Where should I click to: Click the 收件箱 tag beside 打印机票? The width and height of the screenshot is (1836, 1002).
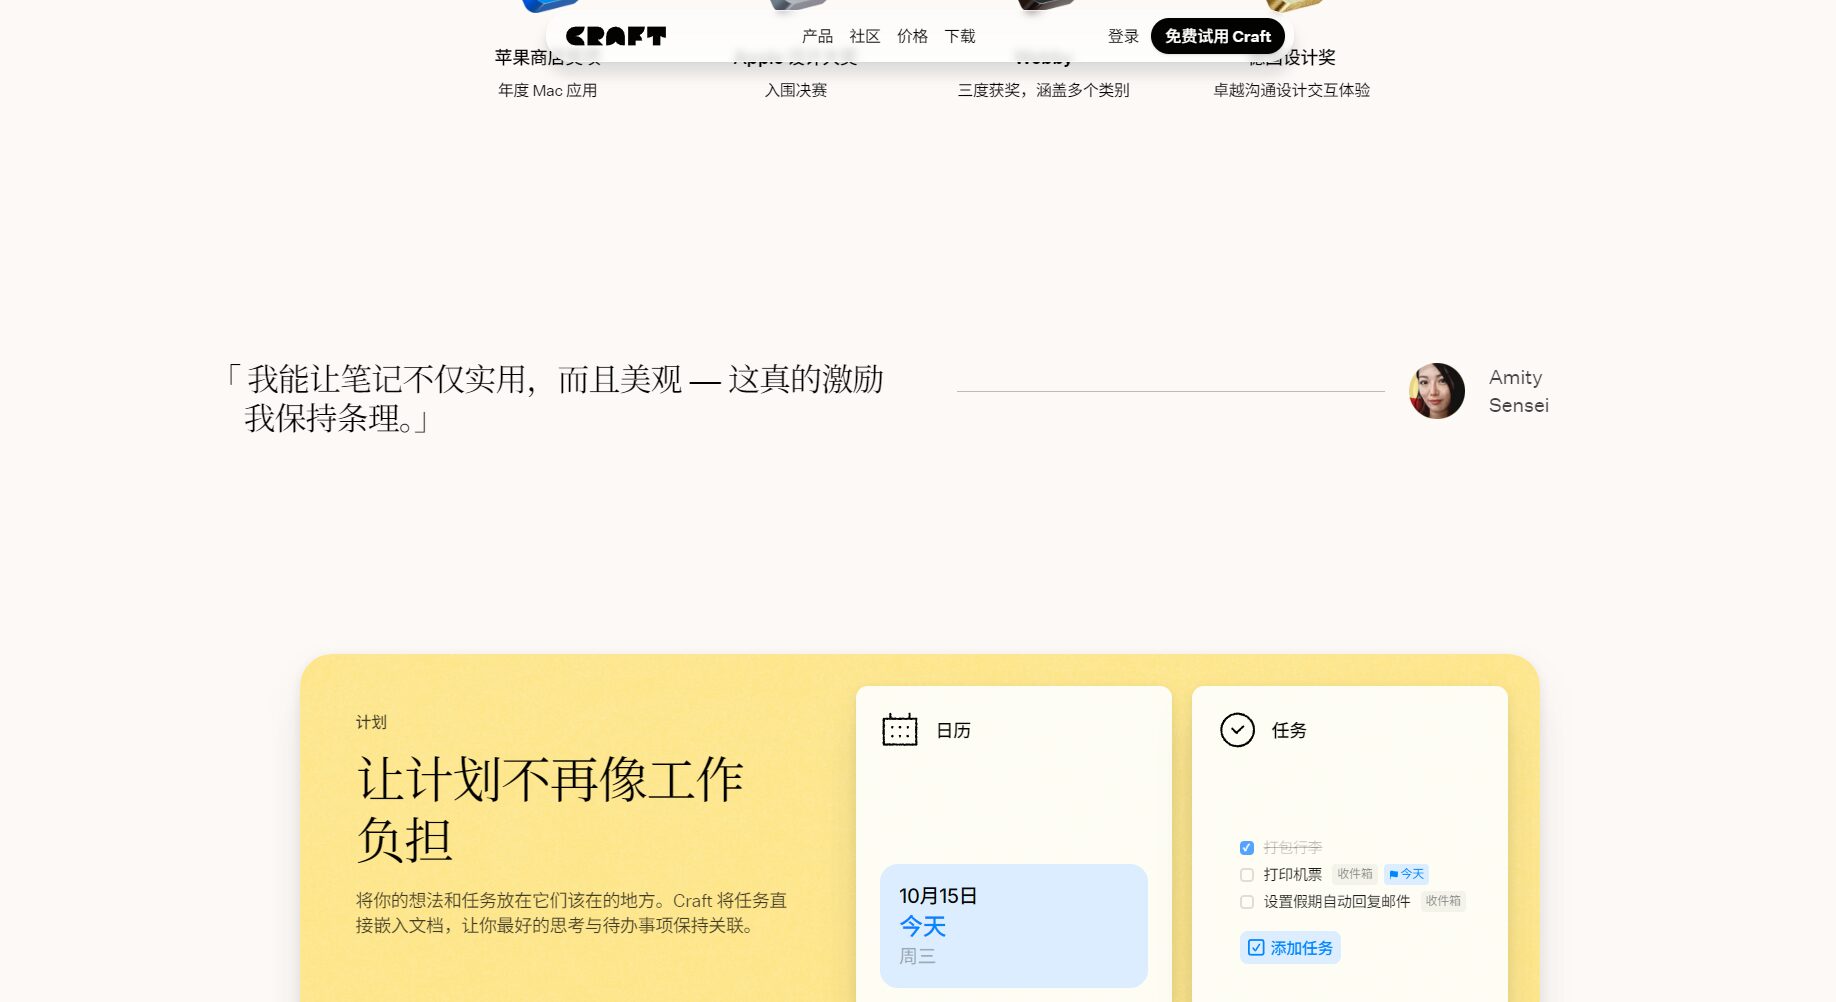click(1354, 874)
